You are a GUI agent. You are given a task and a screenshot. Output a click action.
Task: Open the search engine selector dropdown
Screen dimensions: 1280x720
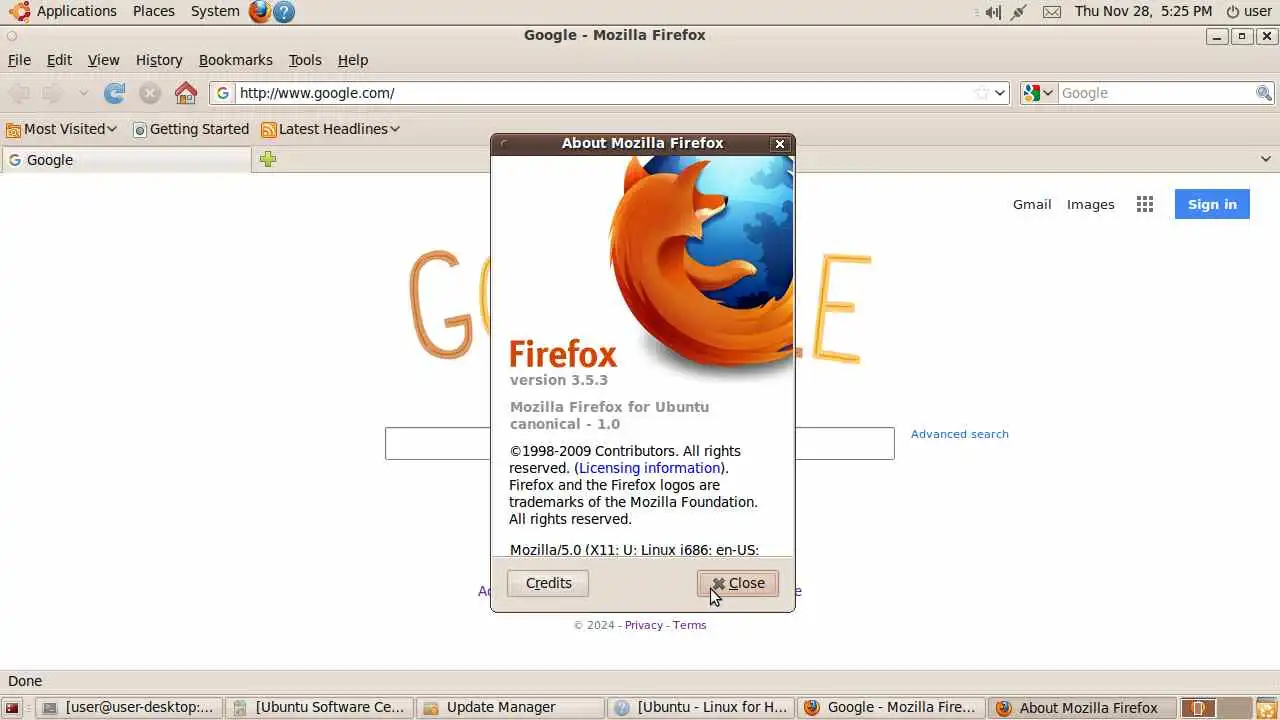[1039, 93]
